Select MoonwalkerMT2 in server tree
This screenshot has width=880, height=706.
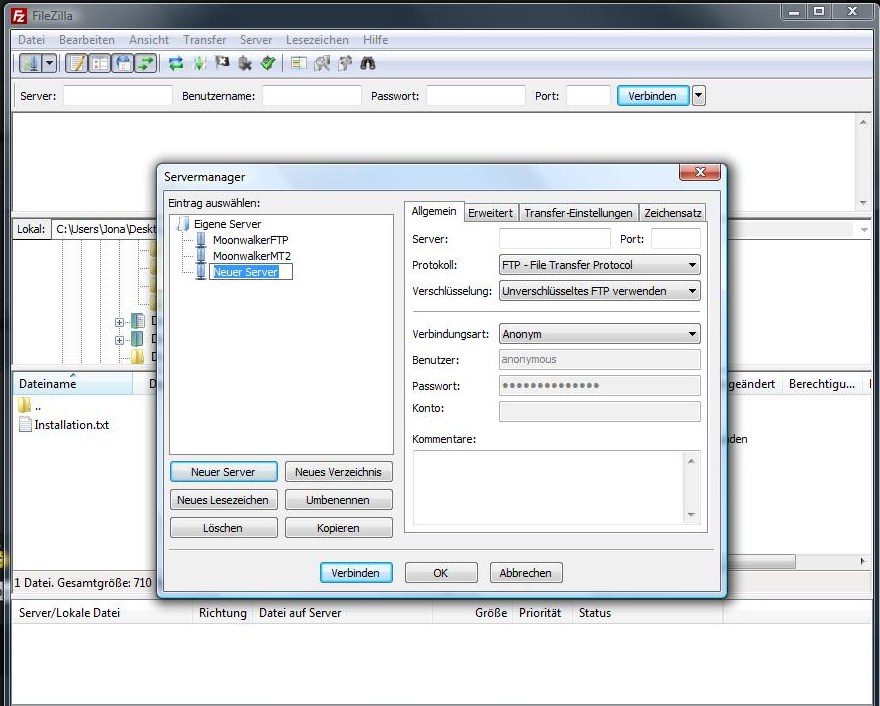point(251,256)
